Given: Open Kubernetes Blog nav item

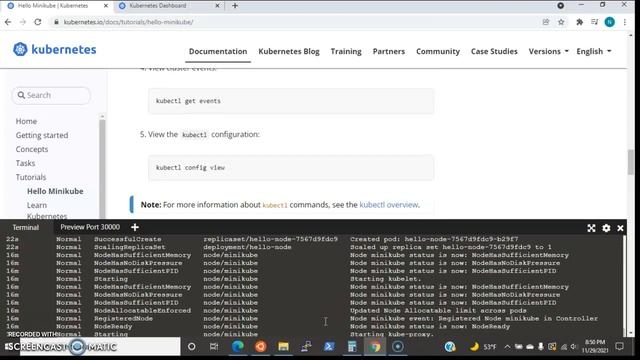Looking at the screenshot, I should click(x=289, y=51).
